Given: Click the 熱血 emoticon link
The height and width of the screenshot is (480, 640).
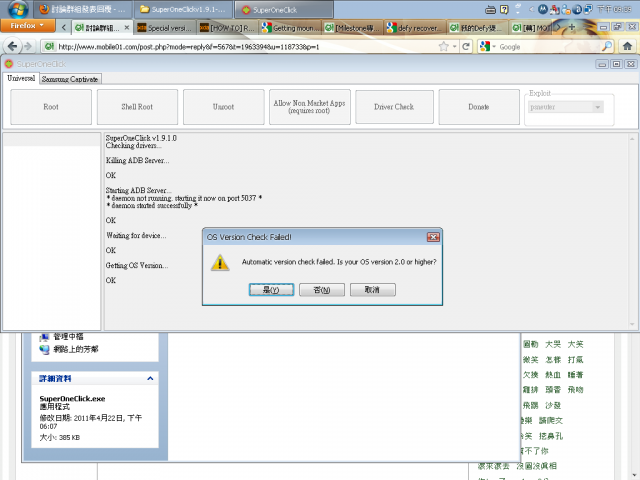Looking at the screenshot, I should point(553,375).
